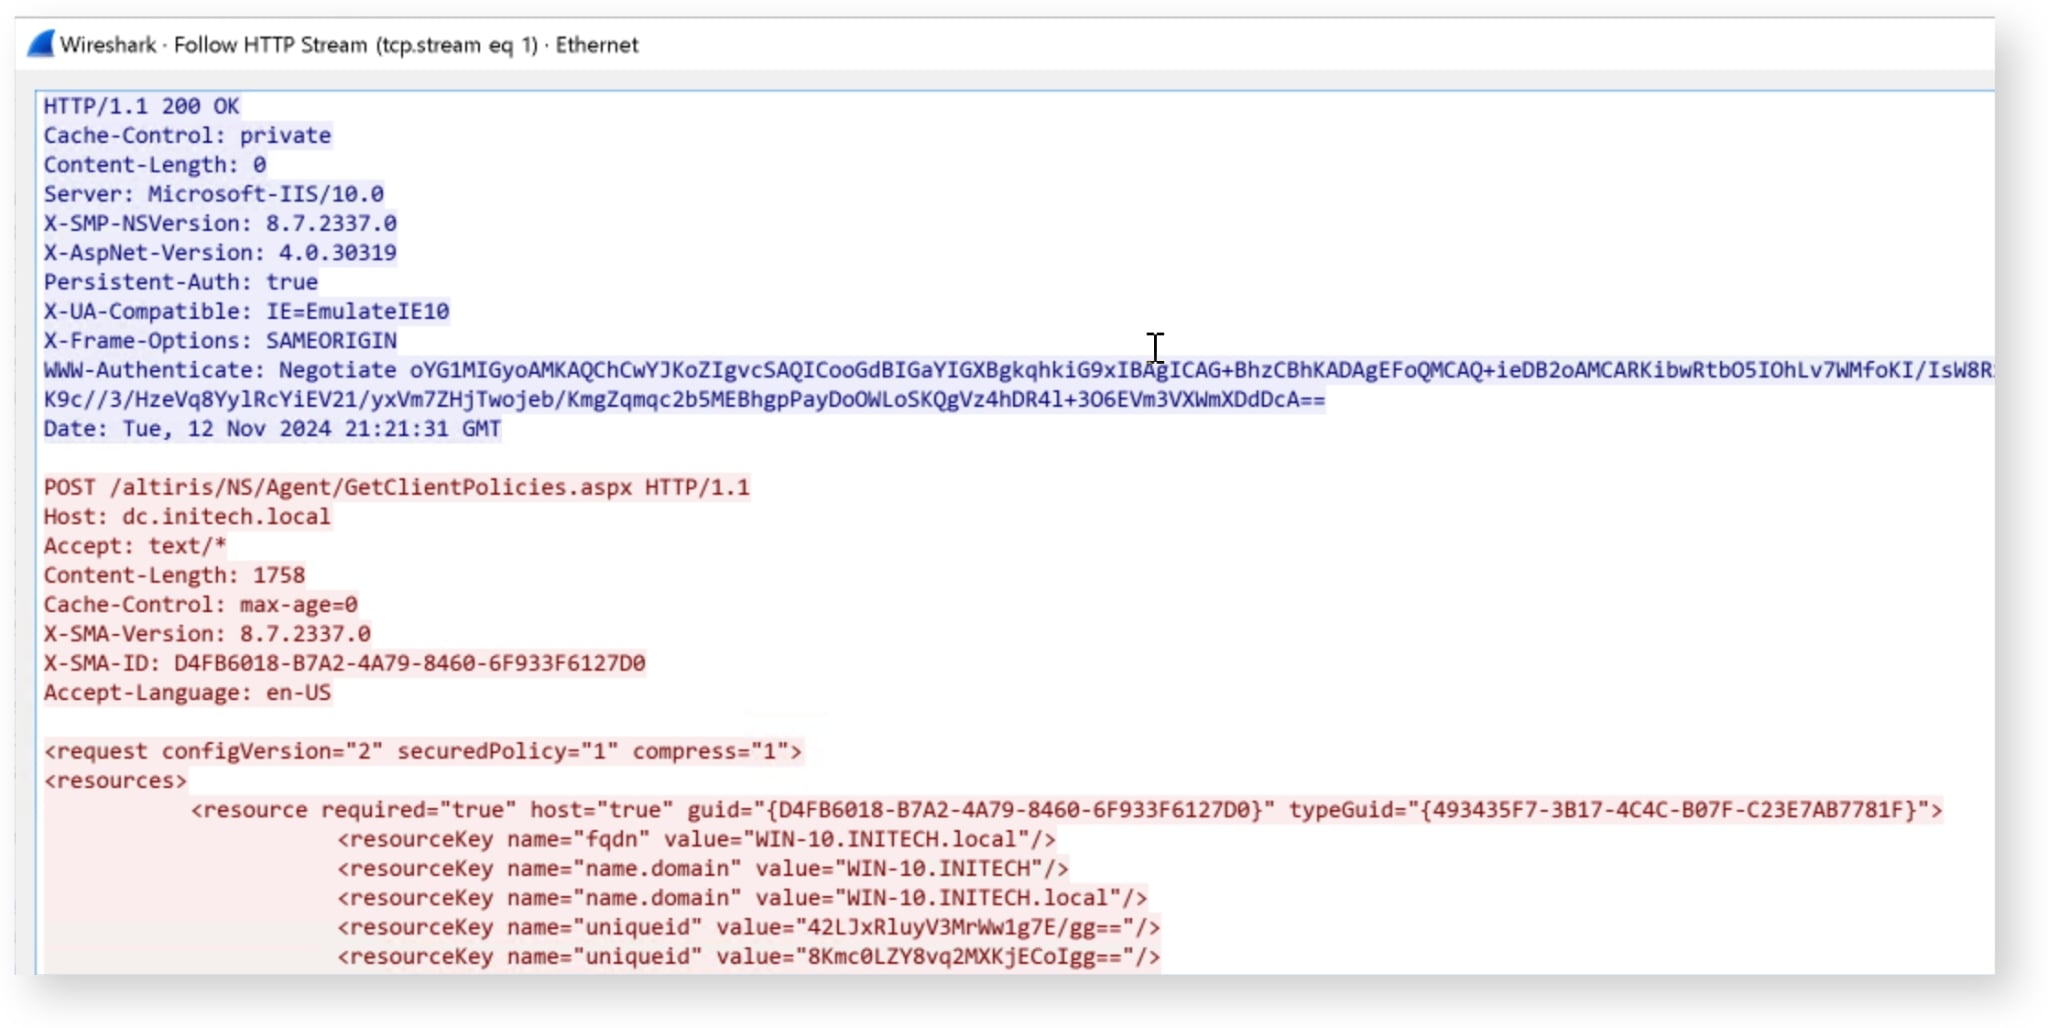Select the X-AspNet-Version: 4.0.30319 text
The image size is (2048, 1028).
click(220, 252)
